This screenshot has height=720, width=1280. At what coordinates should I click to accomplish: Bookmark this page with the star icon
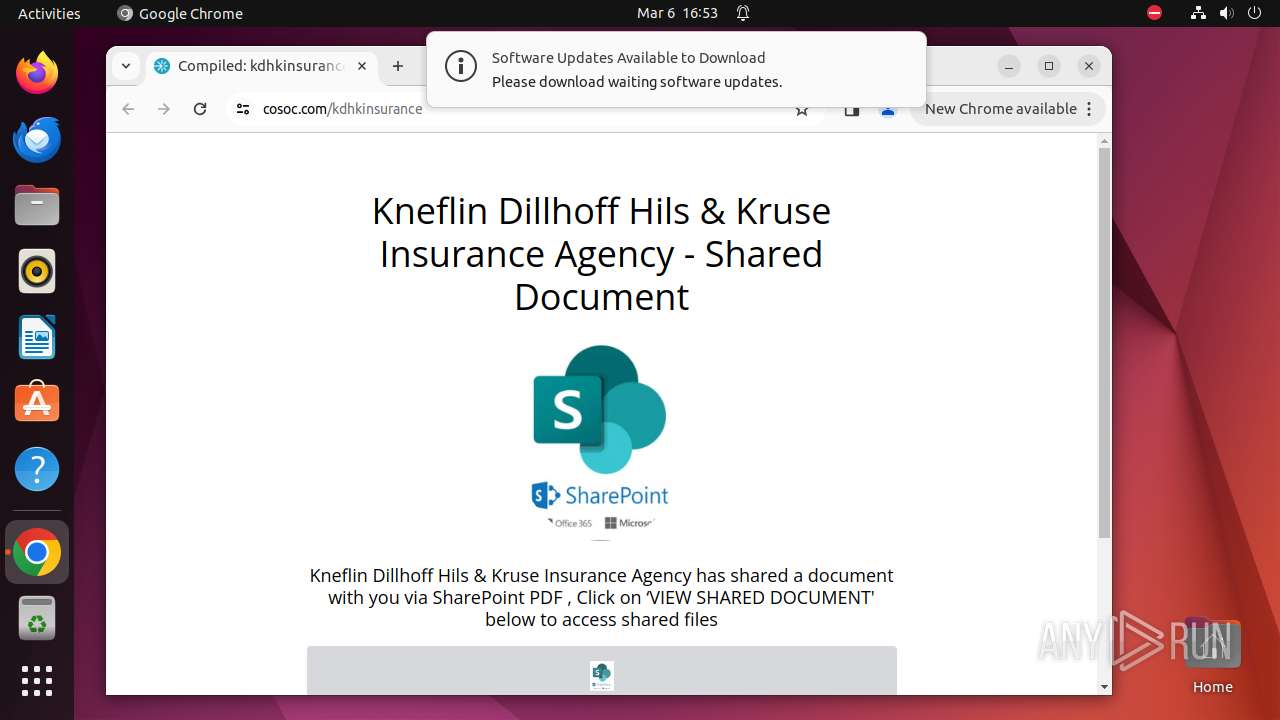(802, 110)
